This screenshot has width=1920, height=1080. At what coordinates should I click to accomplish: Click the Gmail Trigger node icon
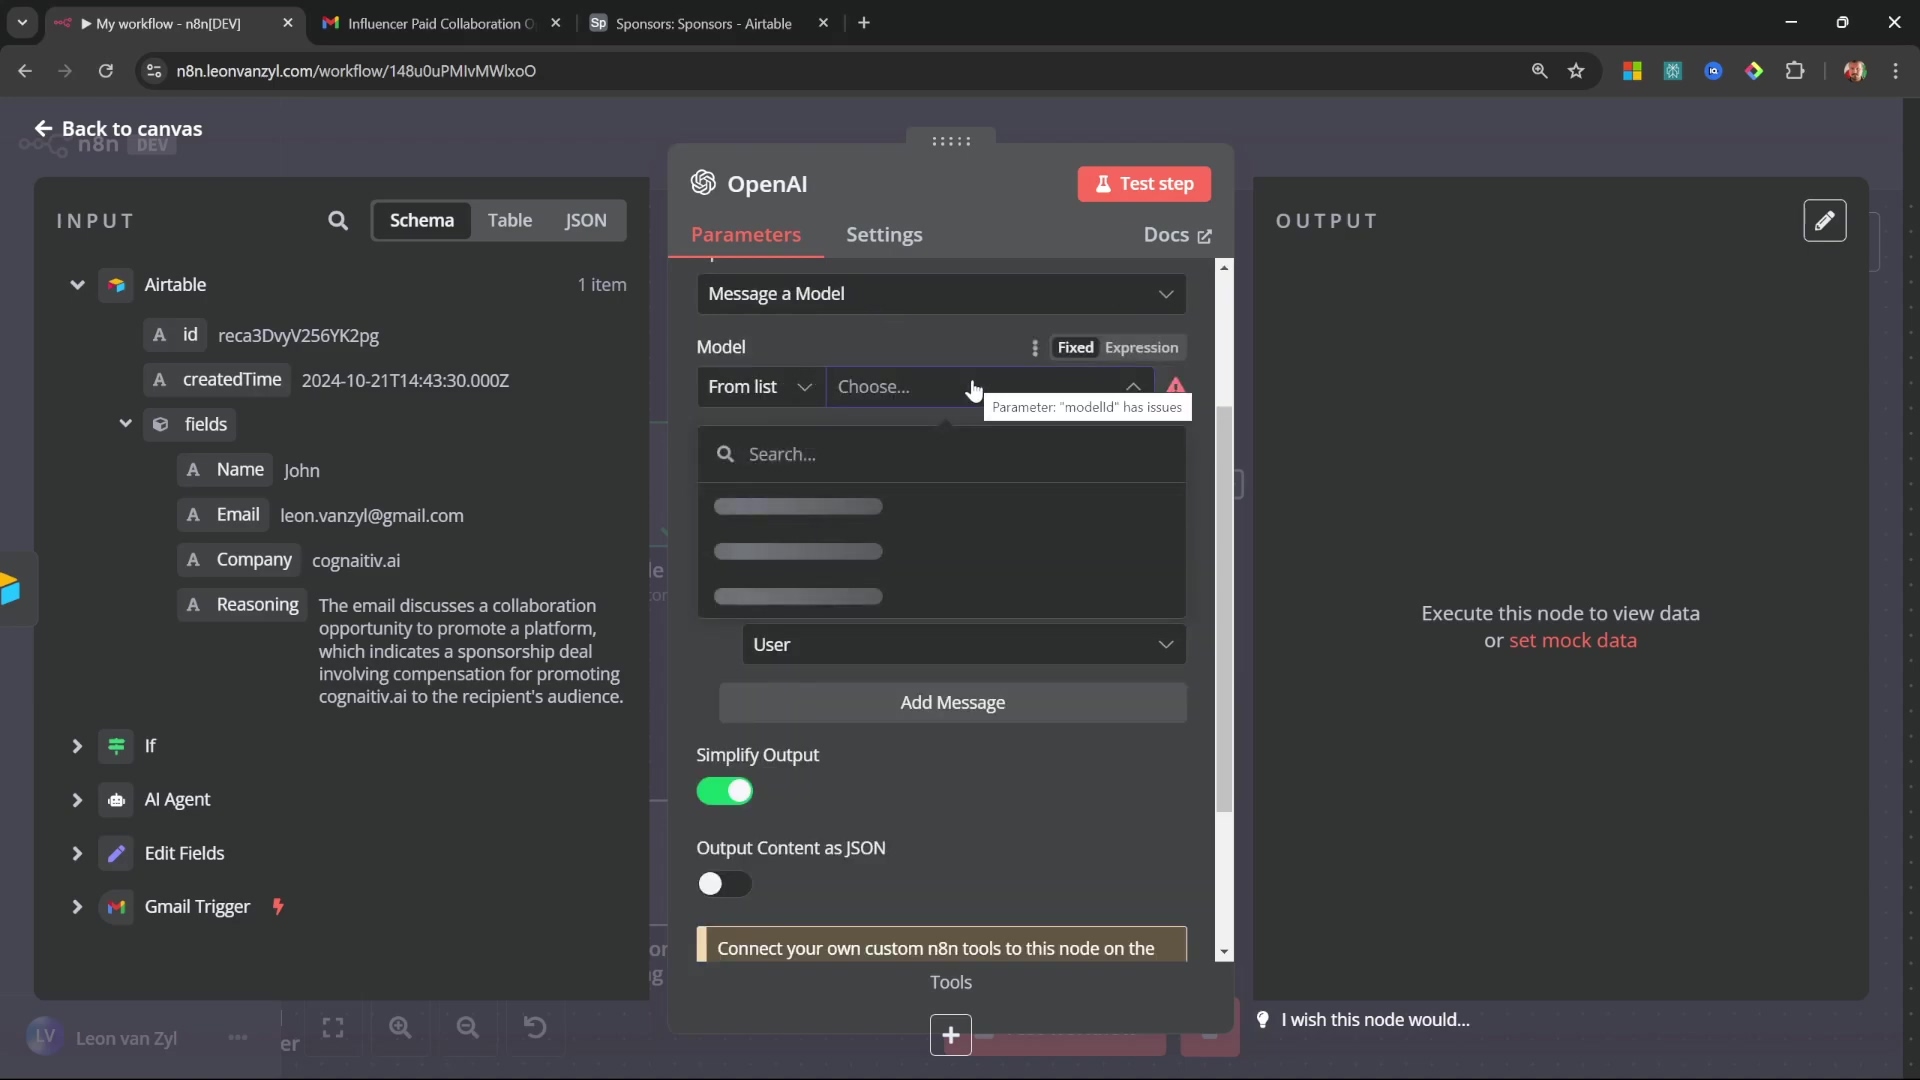[116, 907]
